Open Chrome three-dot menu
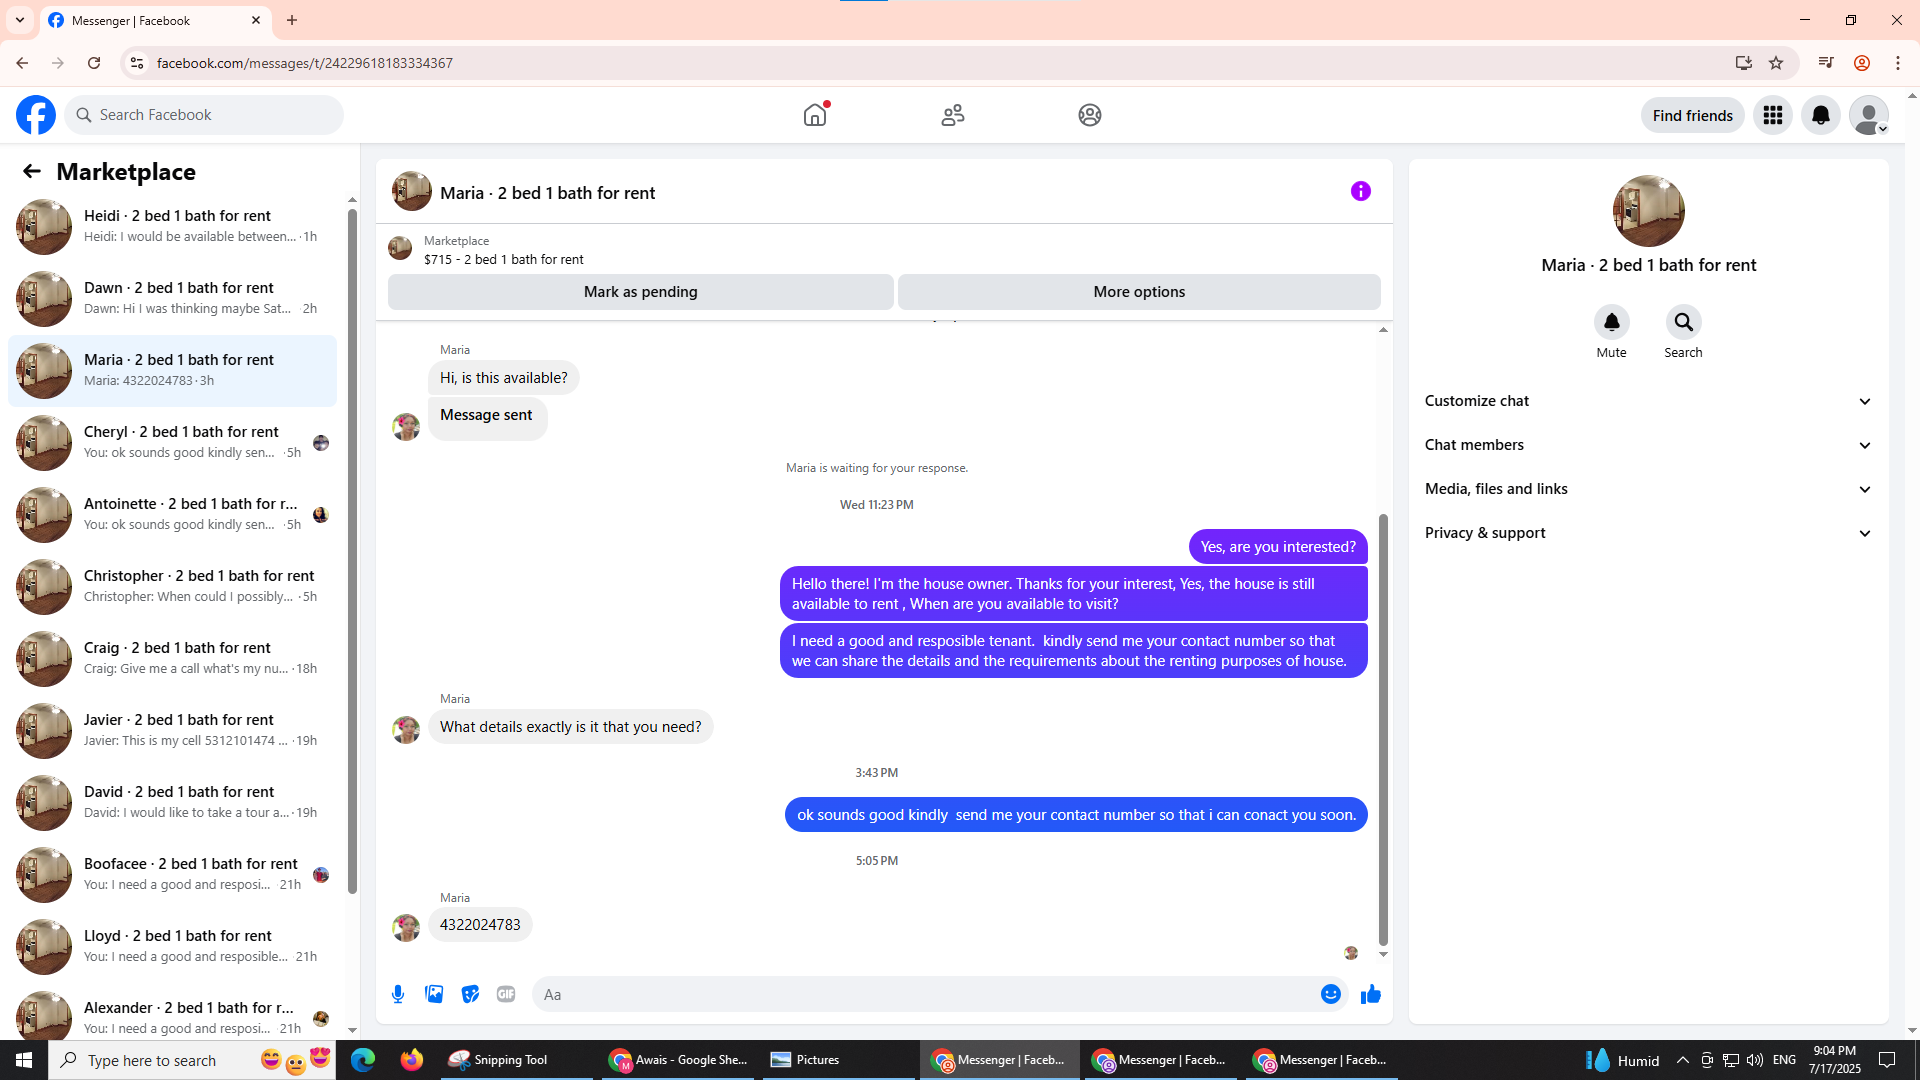This screenshot has width=1920, height=1080. (1898, 63)
